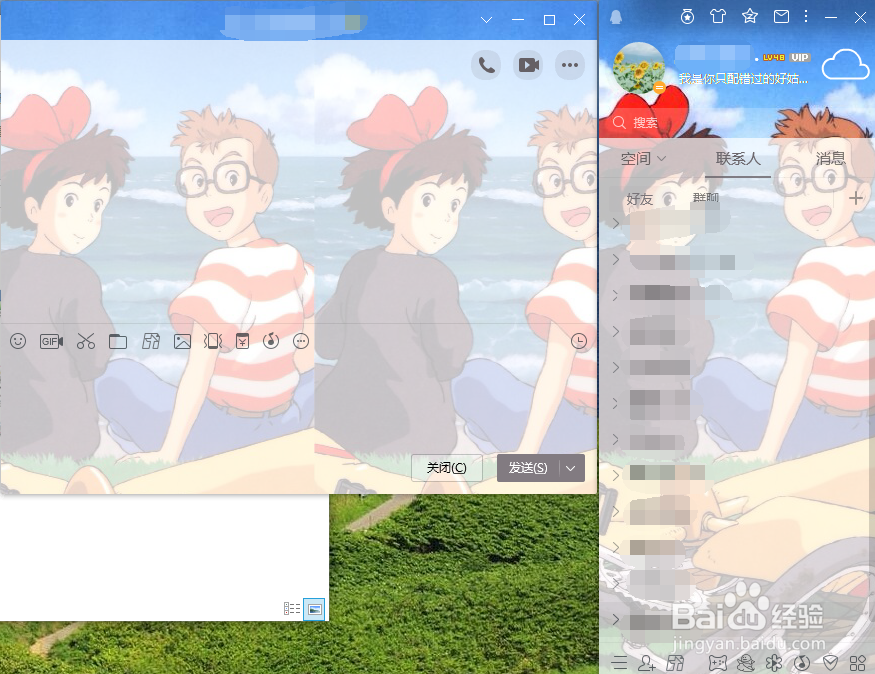Expand the first contact group chevron
The width and height of the screenshot is (875, 674).
click(x=616, y=223)
